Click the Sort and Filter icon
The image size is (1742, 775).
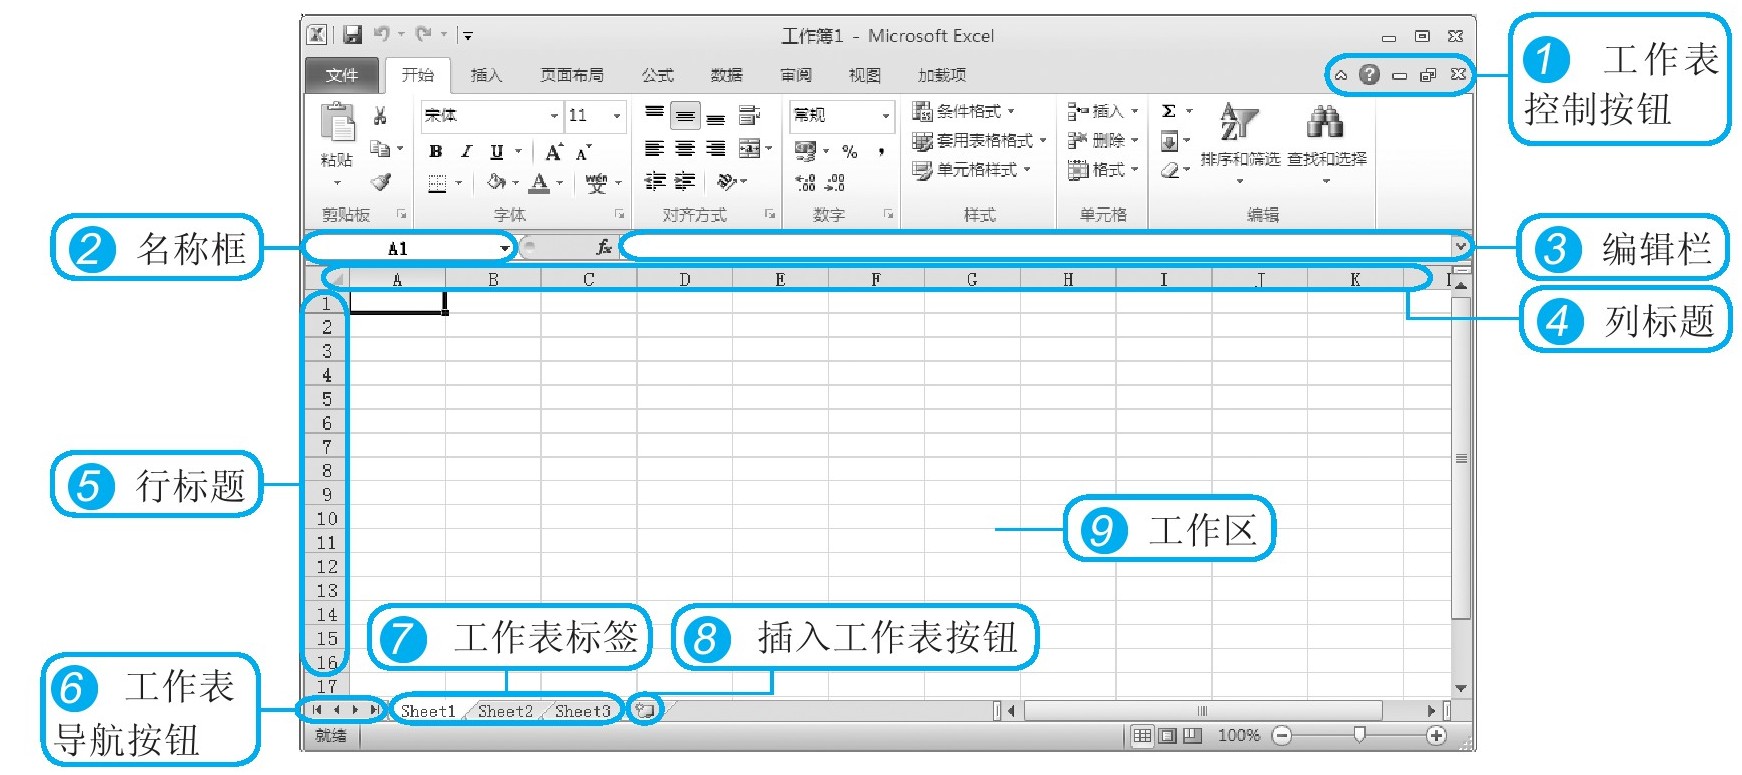click(x=1239, y=124)
